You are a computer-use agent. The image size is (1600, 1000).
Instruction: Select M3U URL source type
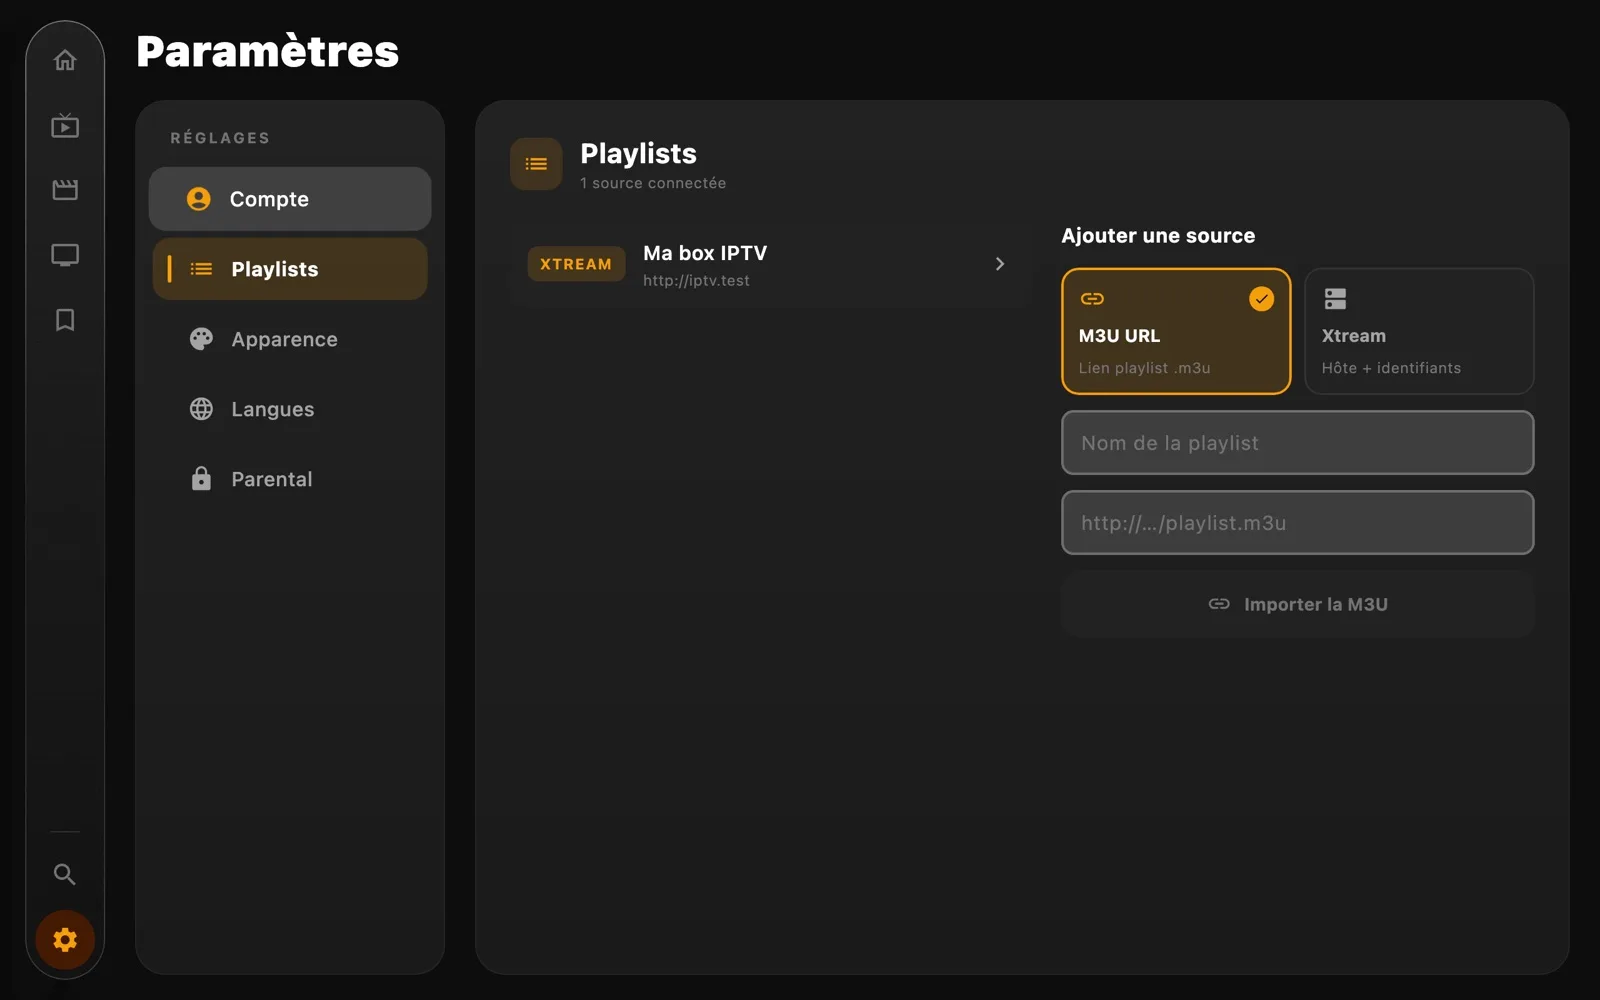click(x=1176, y=331)
